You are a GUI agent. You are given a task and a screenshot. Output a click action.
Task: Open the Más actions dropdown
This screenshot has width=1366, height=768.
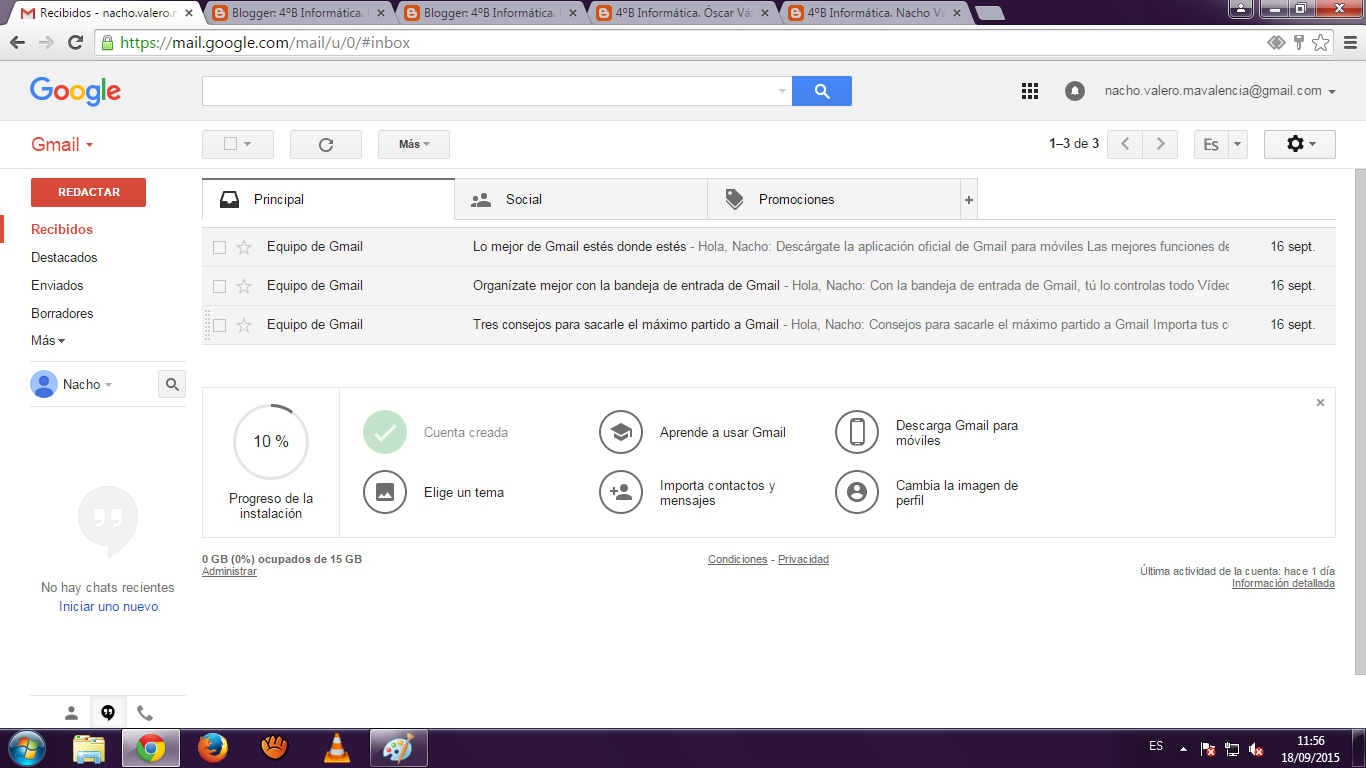(414, 144)
